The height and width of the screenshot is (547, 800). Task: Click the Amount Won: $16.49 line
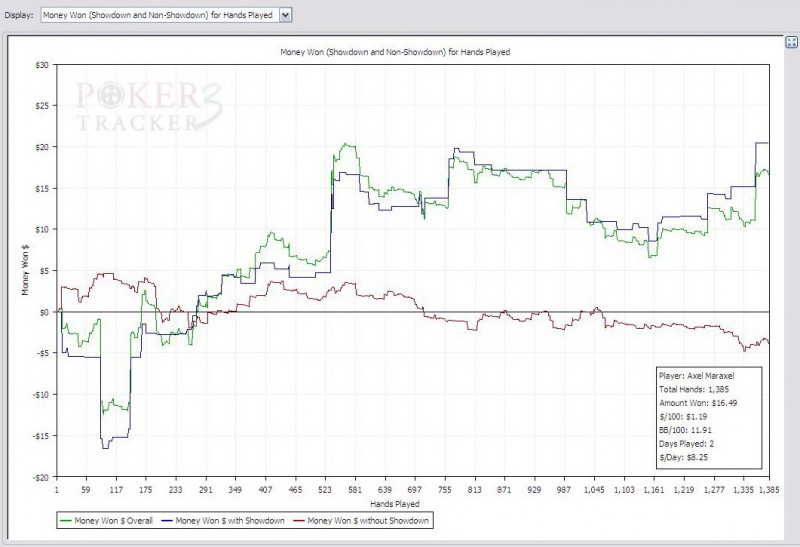(x=697, y=403)
